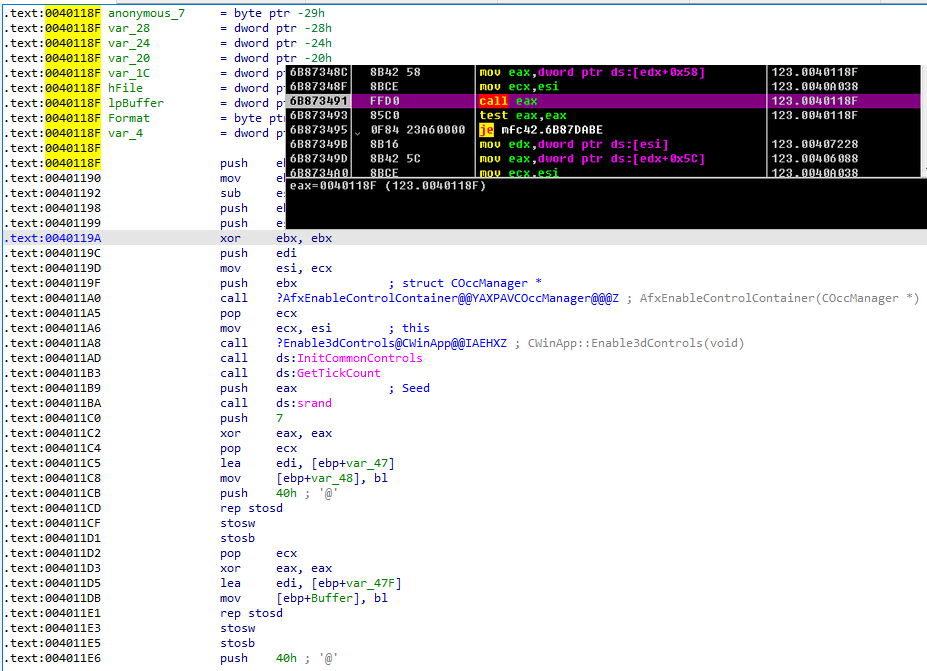Open the GetTickCount import reference

tap(339, 374)
